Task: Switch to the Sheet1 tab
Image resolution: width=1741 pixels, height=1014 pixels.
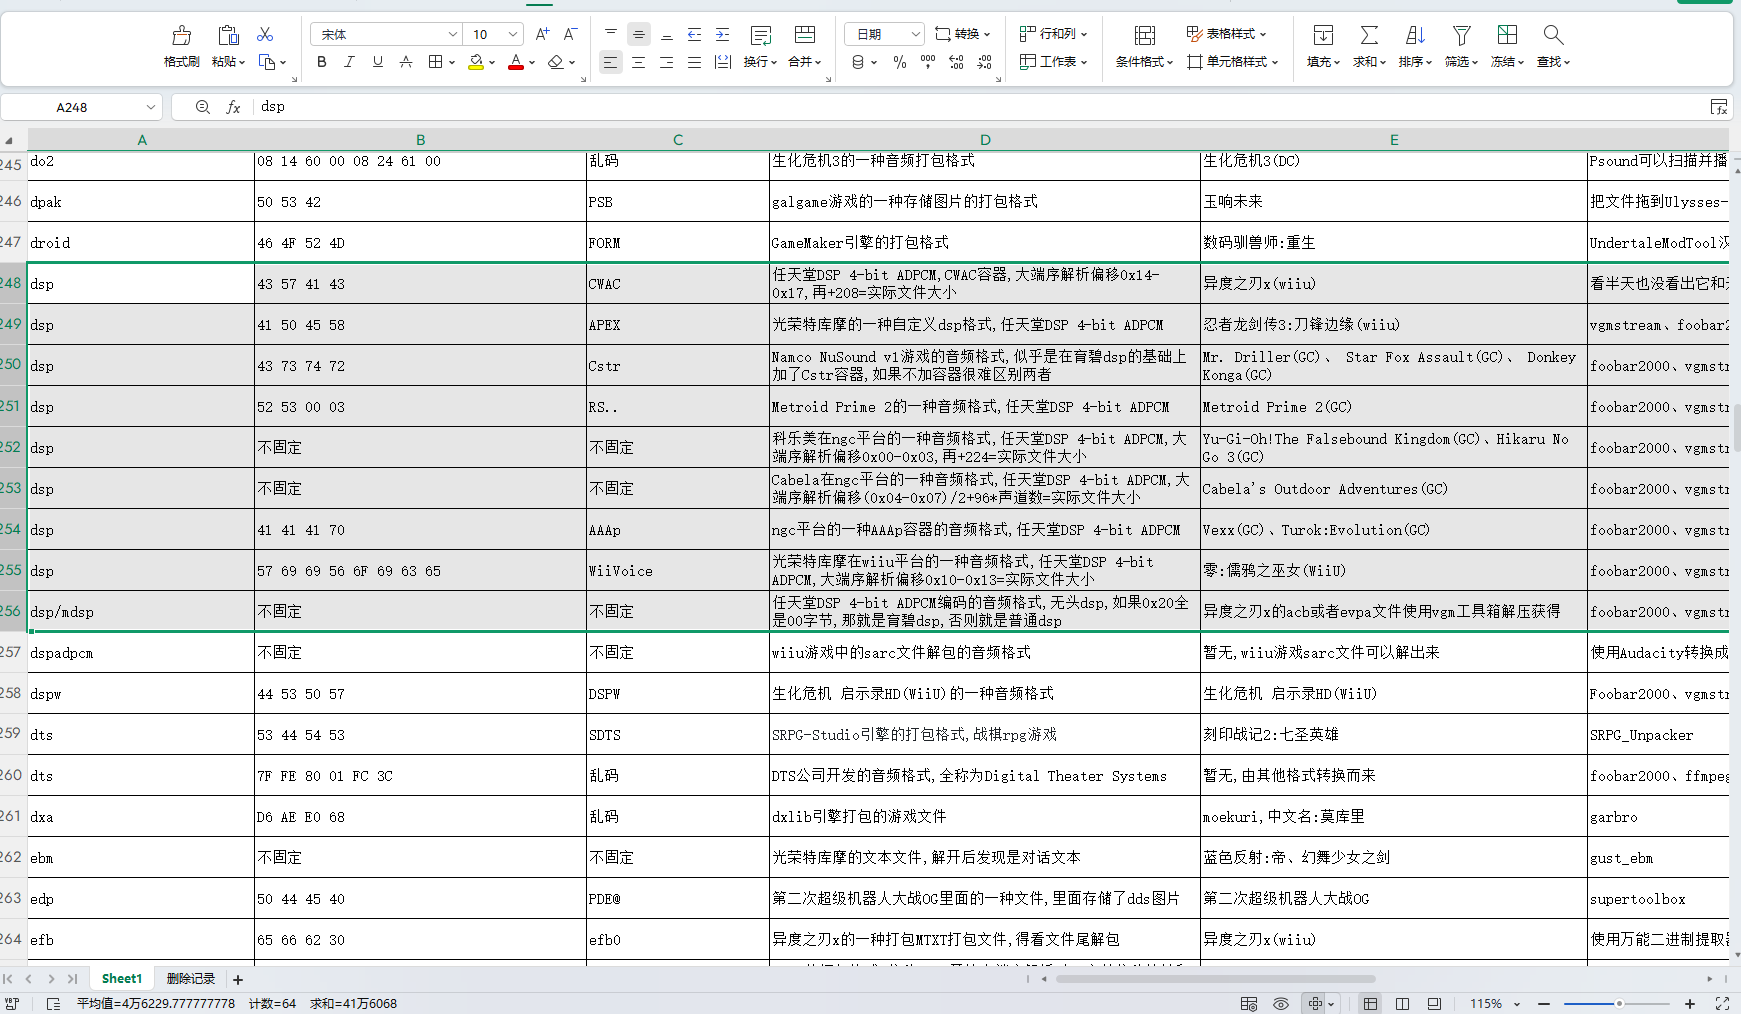Action: [122, 979]
